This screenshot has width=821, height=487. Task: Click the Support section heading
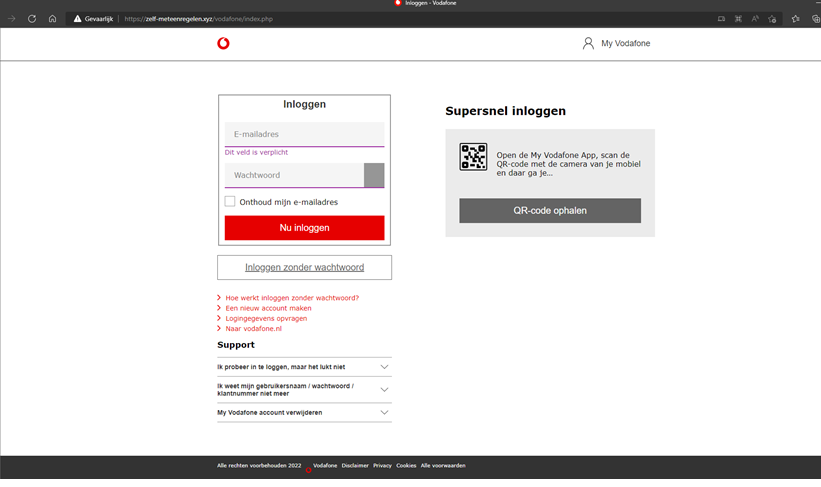tap(236, 345)
